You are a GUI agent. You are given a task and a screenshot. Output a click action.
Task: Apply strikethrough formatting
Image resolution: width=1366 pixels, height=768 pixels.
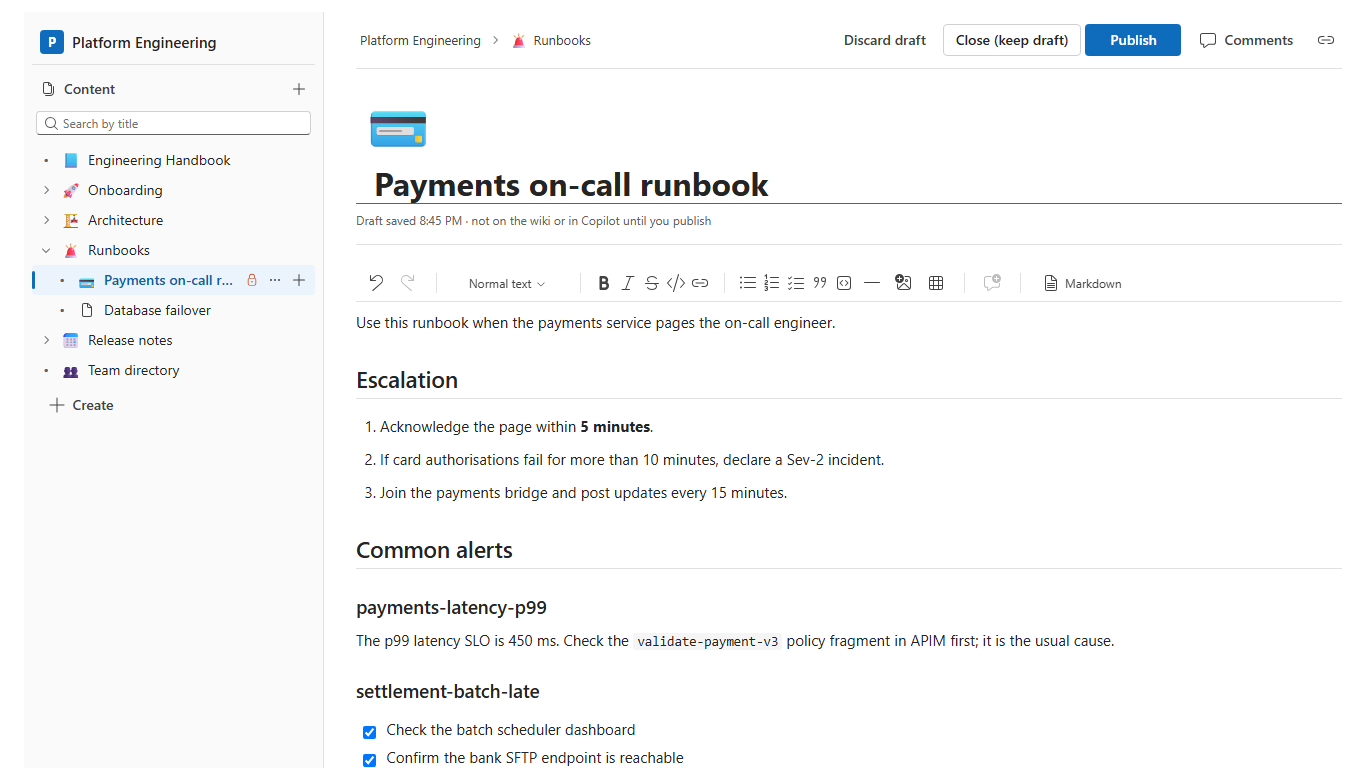pyautogui.click(x=652, y=283)
